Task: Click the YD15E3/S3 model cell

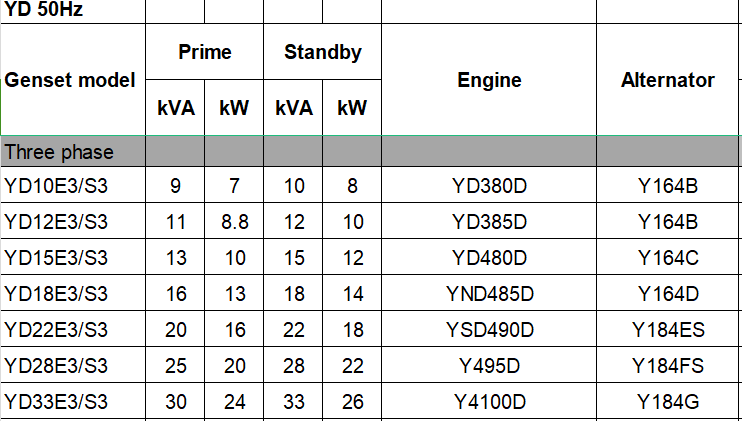Action: coord(73,257)
